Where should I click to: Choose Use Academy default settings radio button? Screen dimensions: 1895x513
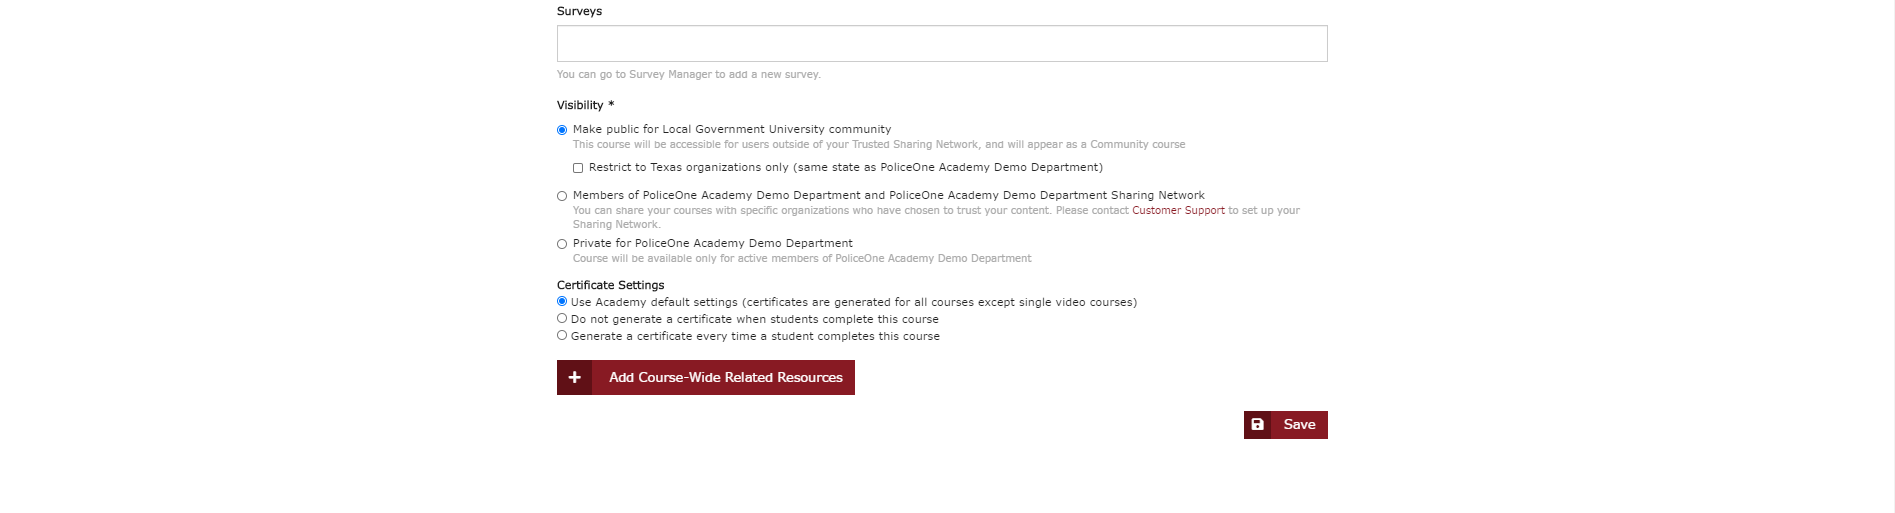(562, 301)
